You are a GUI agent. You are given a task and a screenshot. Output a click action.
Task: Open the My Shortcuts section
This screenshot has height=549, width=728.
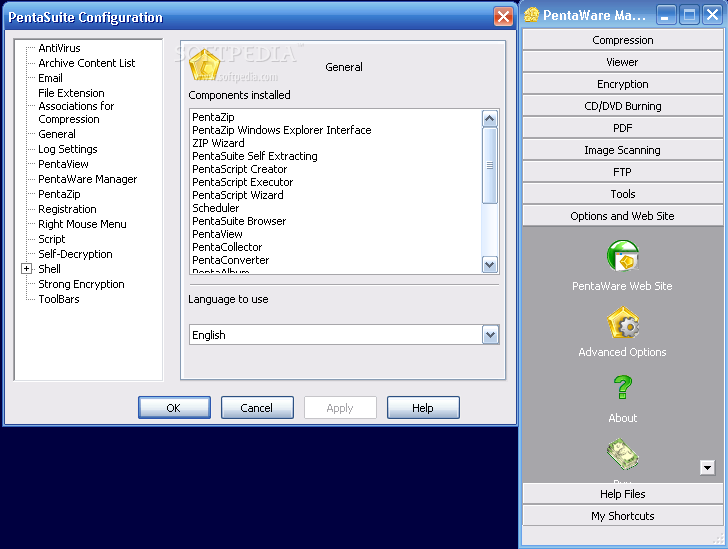pyautogui.click(x=623, y=516)
